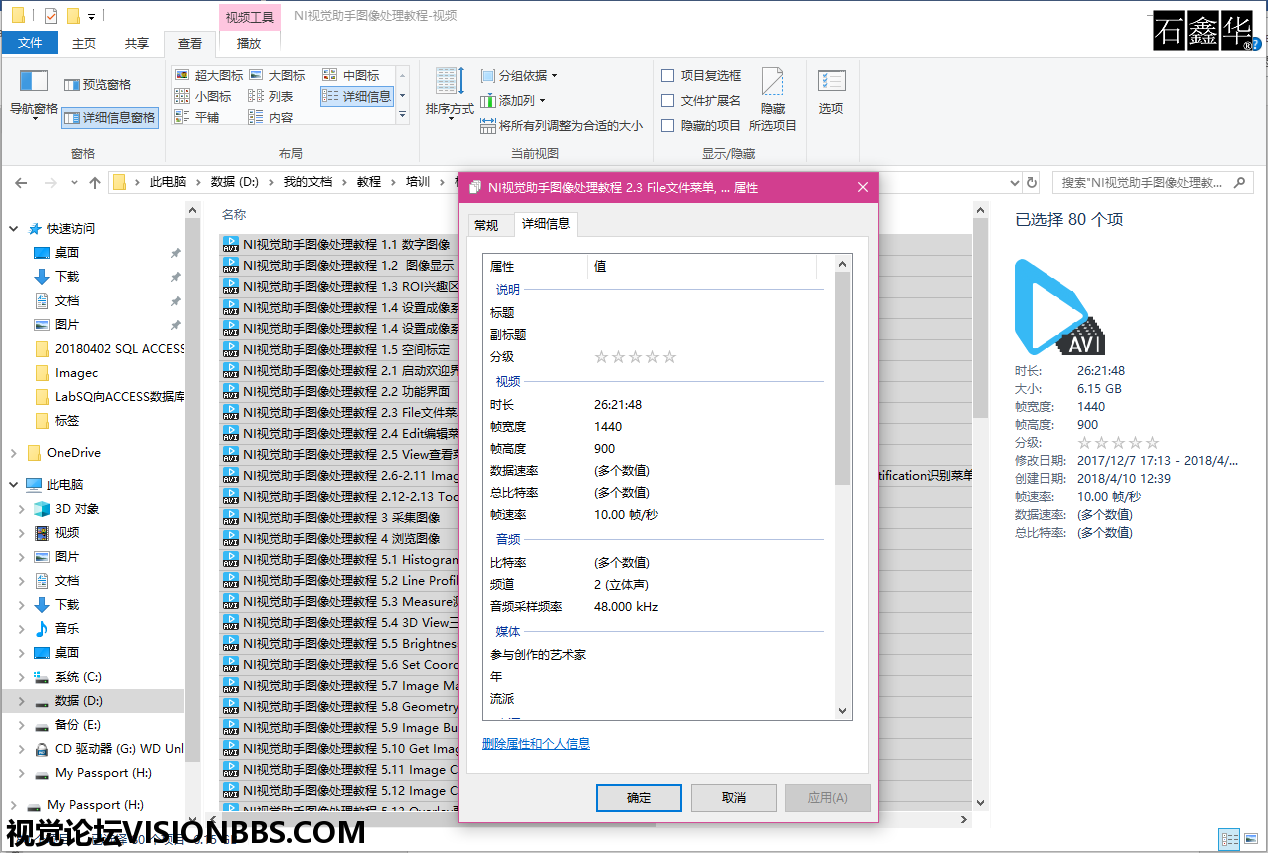Open the 添加列 add columns dropdown
The image size is (1268, 853).
pos(513,100)
